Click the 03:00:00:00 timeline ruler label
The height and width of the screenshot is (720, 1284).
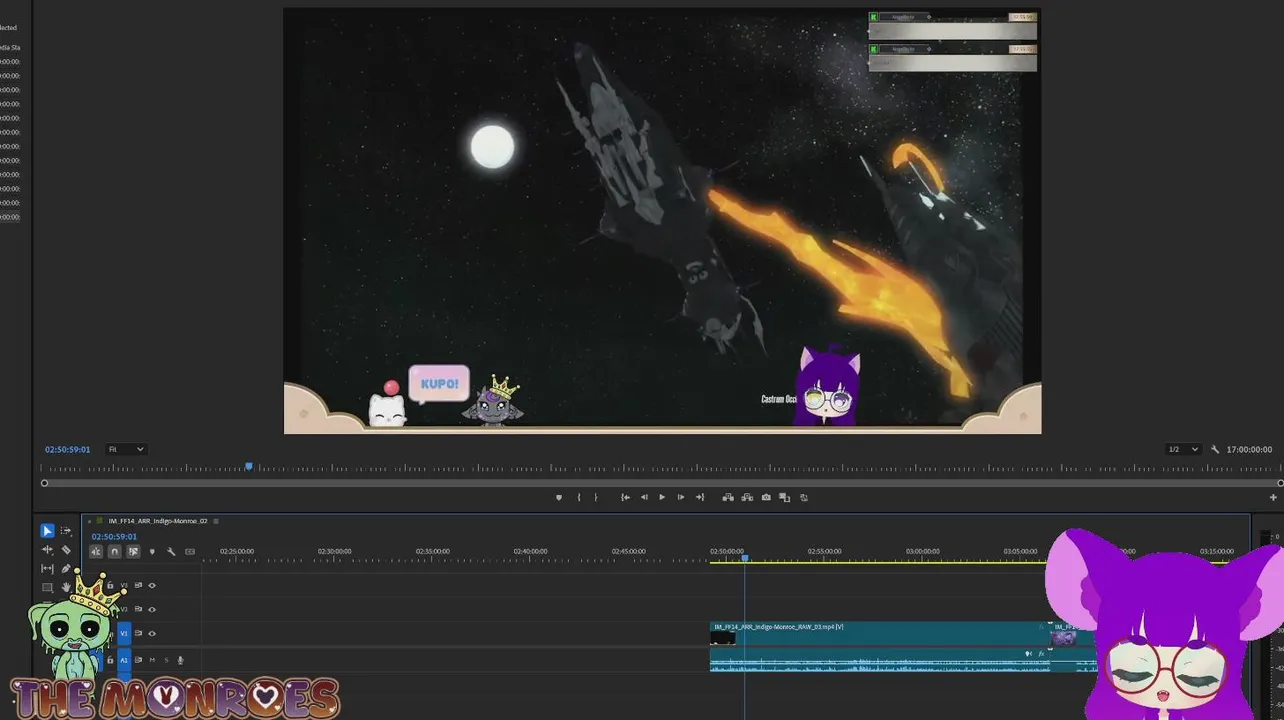(x=922, y=551)
